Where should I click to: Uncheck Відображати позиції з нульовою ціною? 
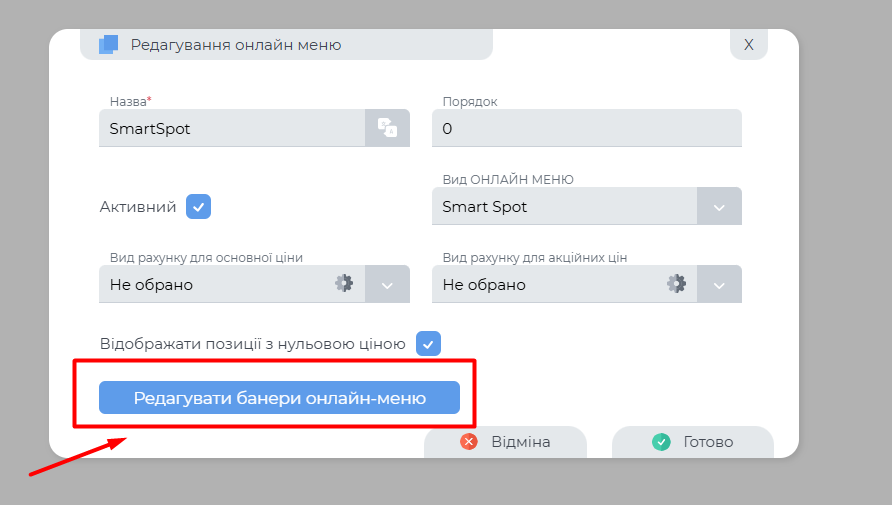pos(428,344)
